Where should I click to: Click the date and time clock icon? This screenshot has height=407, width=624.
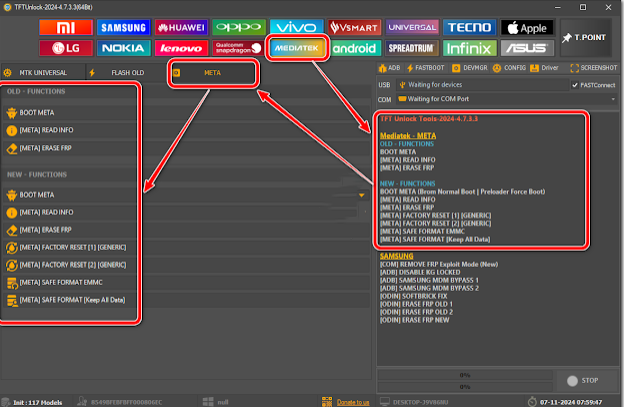[x=532, y=402]
